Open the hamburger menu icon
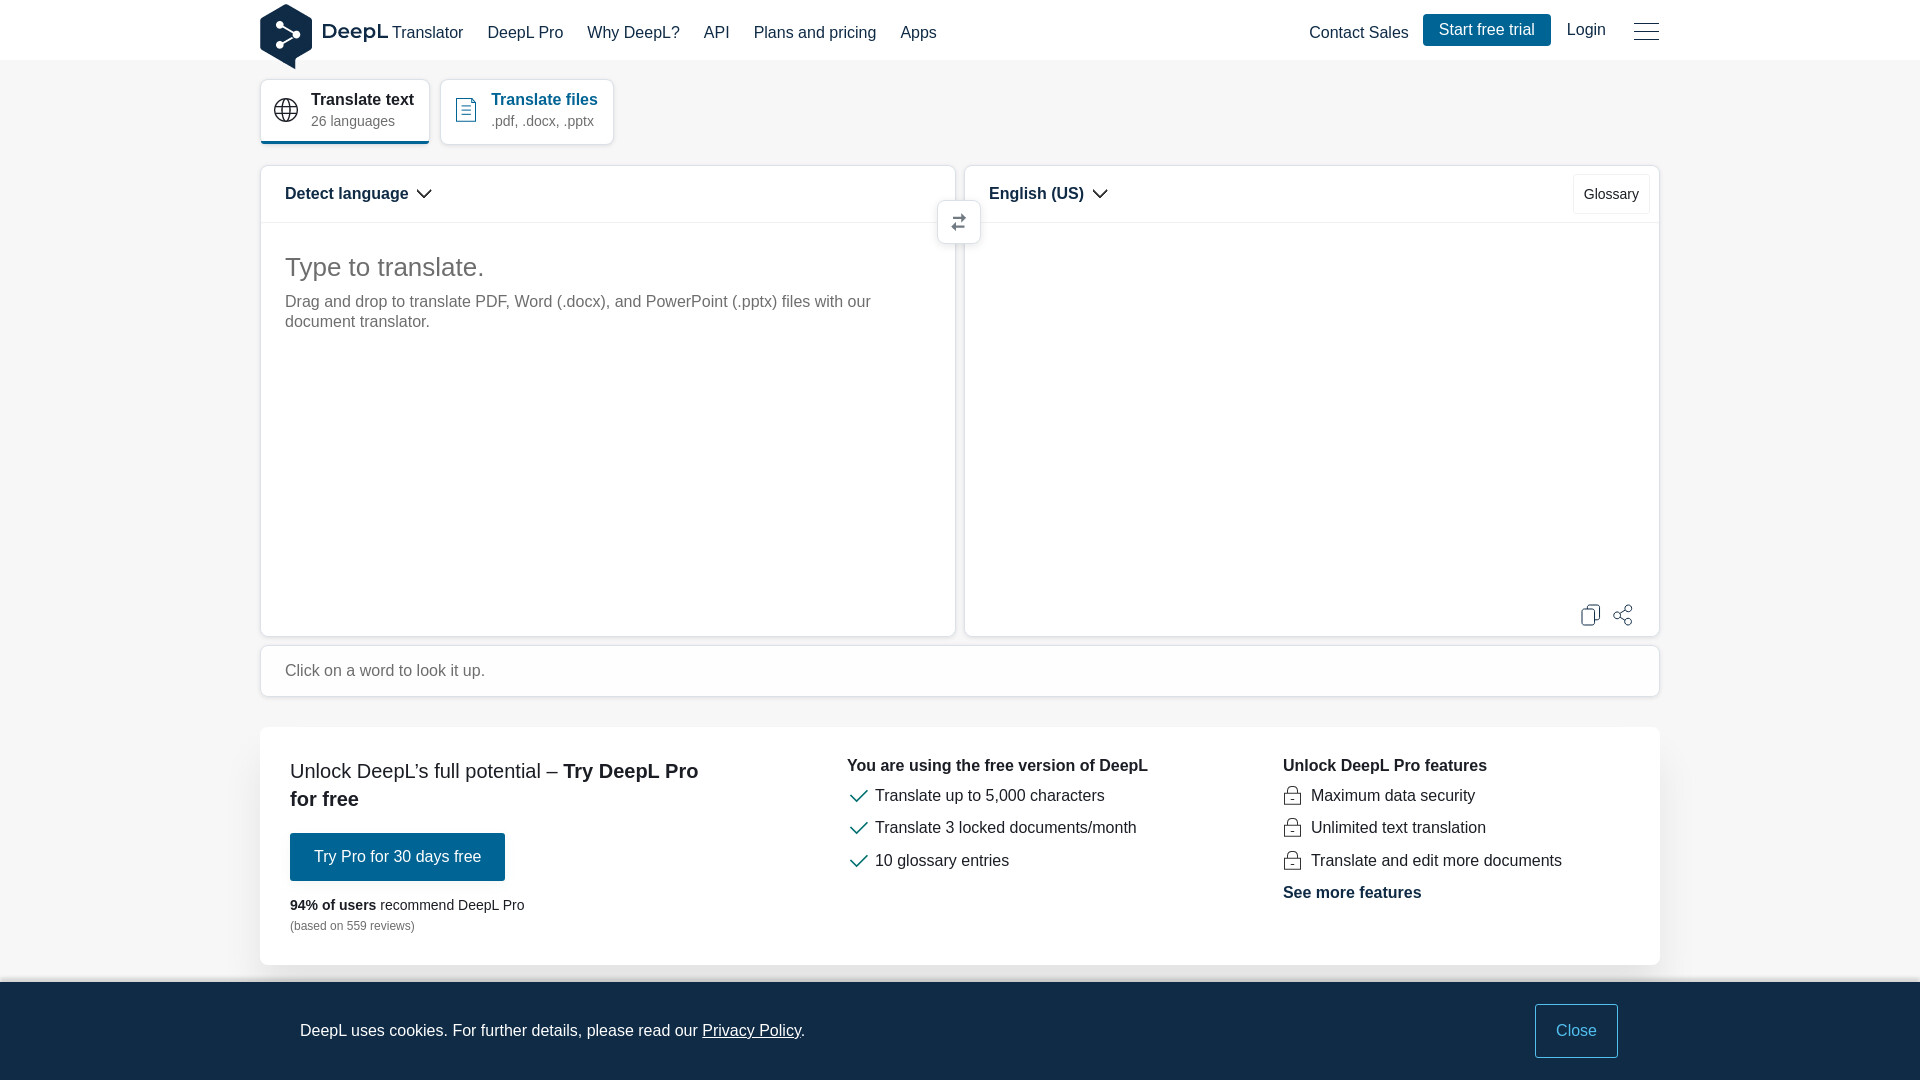Viewport: 1920px width, 1080px height. coord(1646,31)
